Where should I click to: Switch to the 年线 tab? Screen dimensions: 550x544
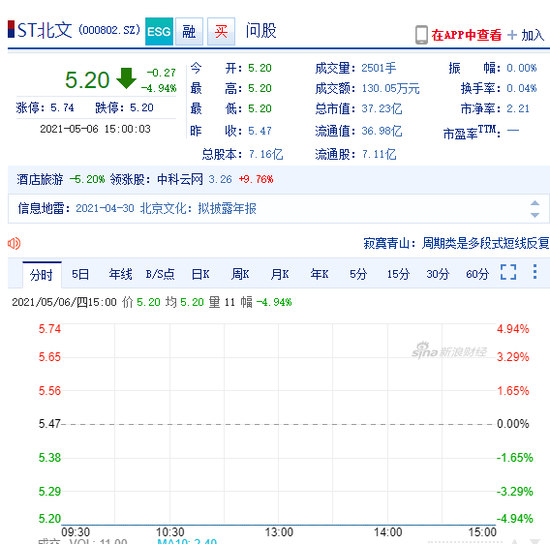tap(120, 274)
